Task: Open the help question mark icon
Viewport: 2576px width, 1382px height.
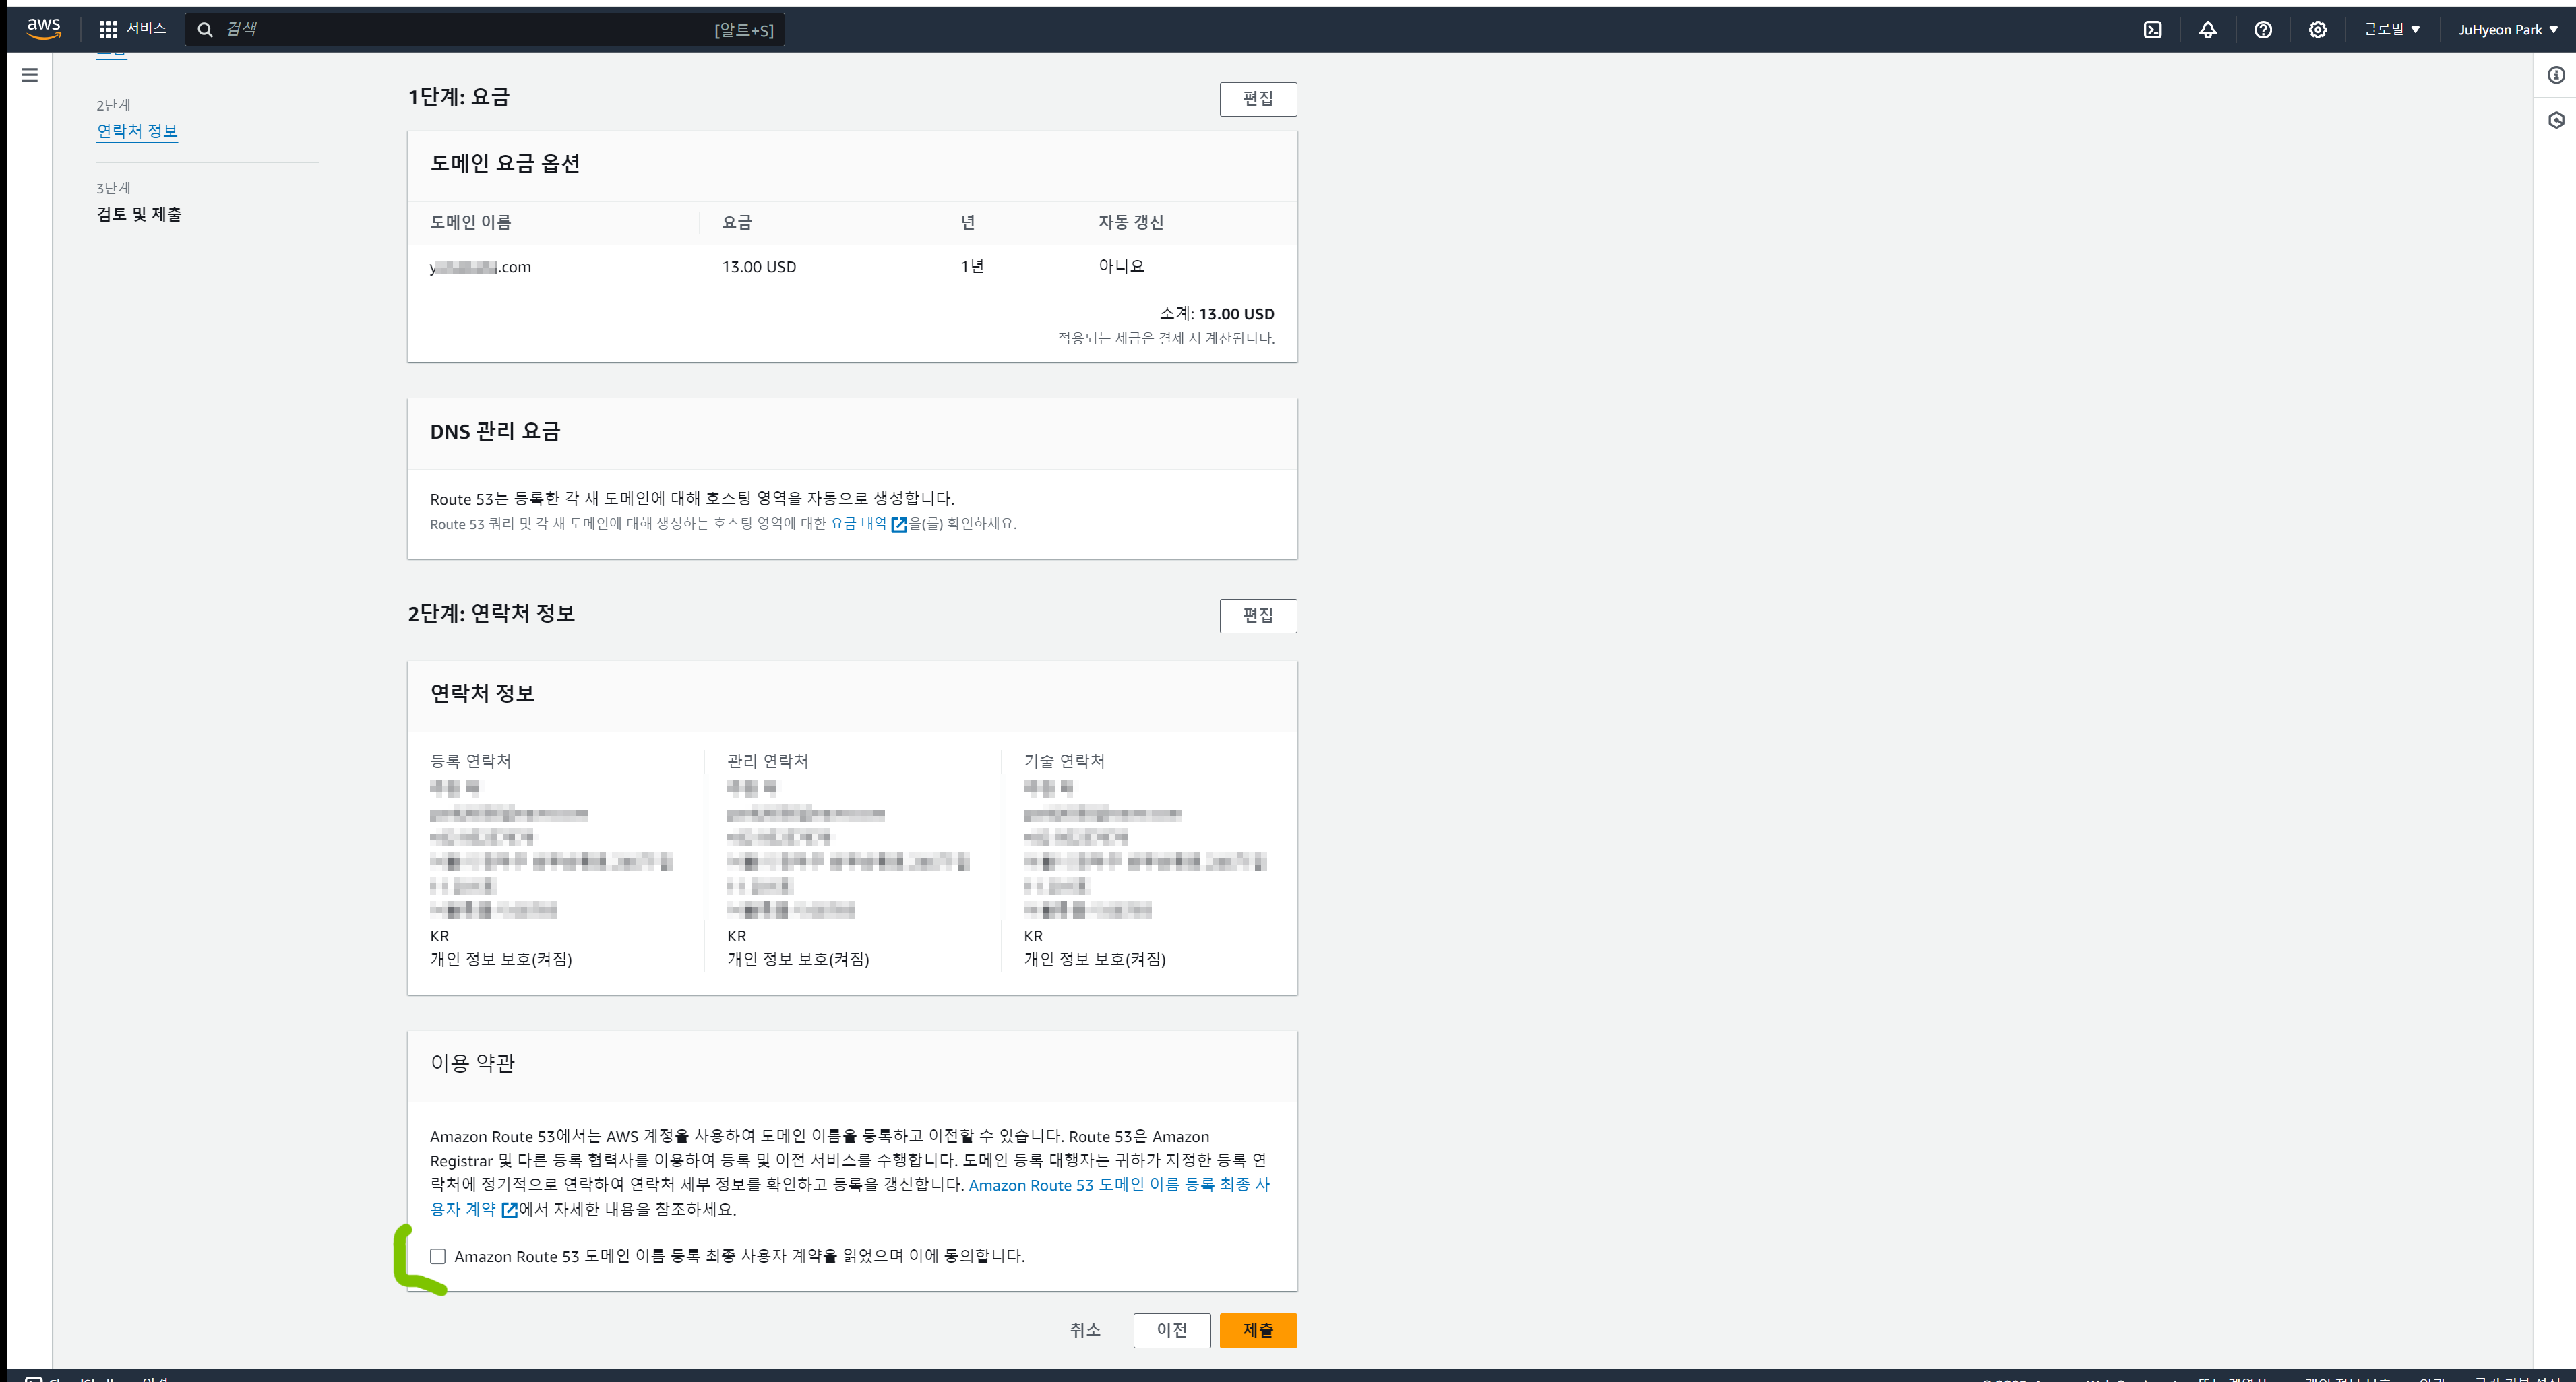Action: [x=2262, y=30]
